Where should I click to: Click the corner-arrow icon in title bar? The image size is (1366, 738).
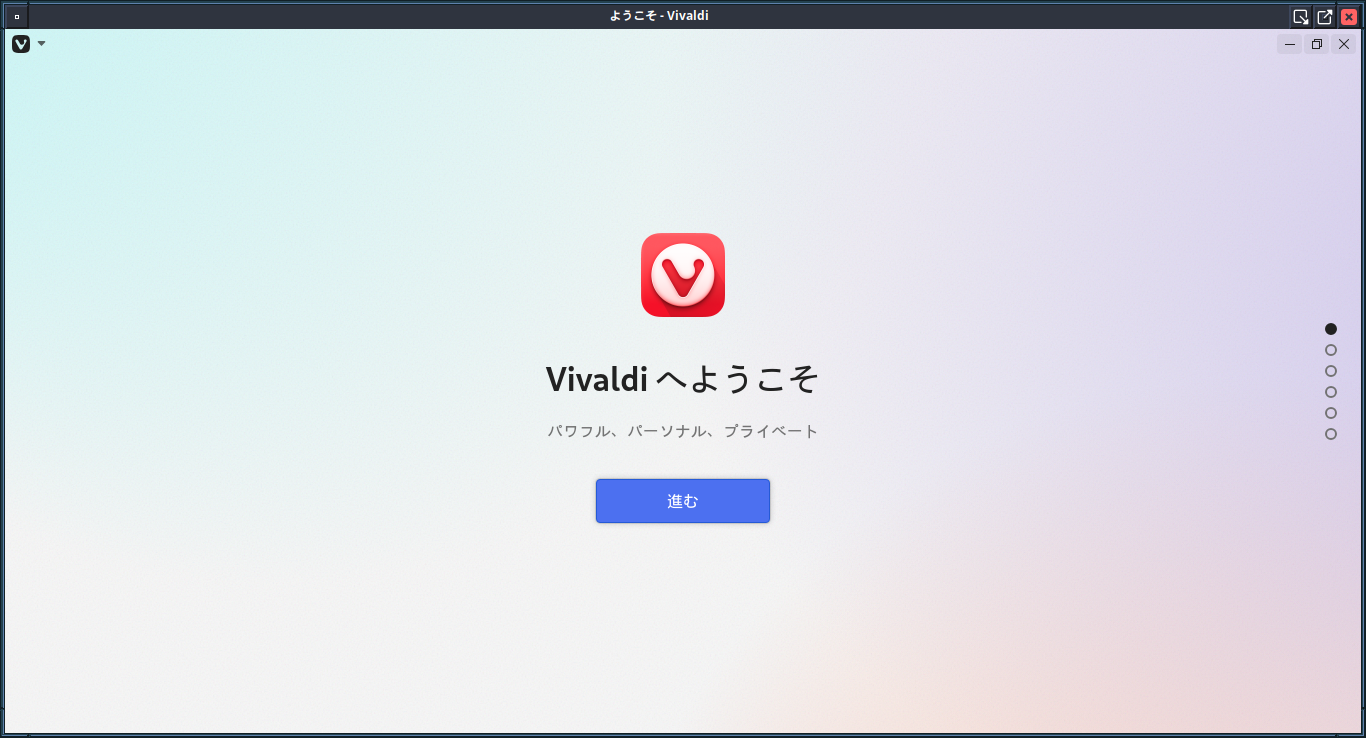tap(1300, 16)
